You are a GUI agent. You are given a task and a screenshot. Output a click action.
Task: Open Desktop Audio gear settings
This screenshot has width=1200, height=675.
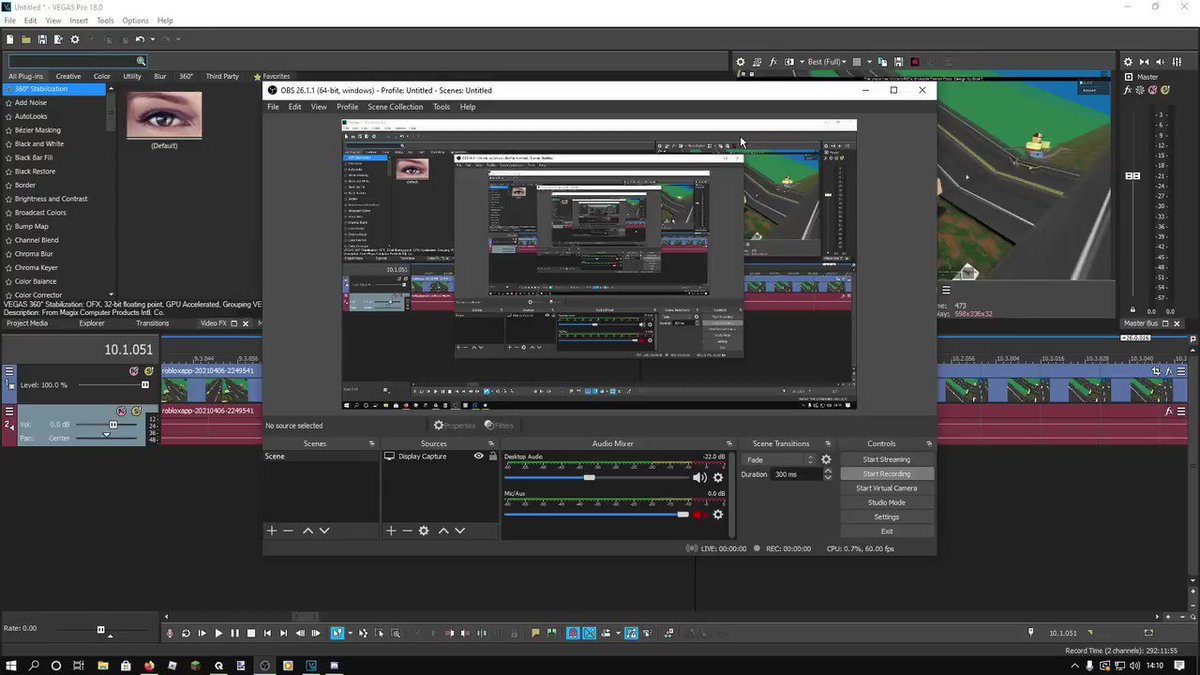click(x=718, y=478)
